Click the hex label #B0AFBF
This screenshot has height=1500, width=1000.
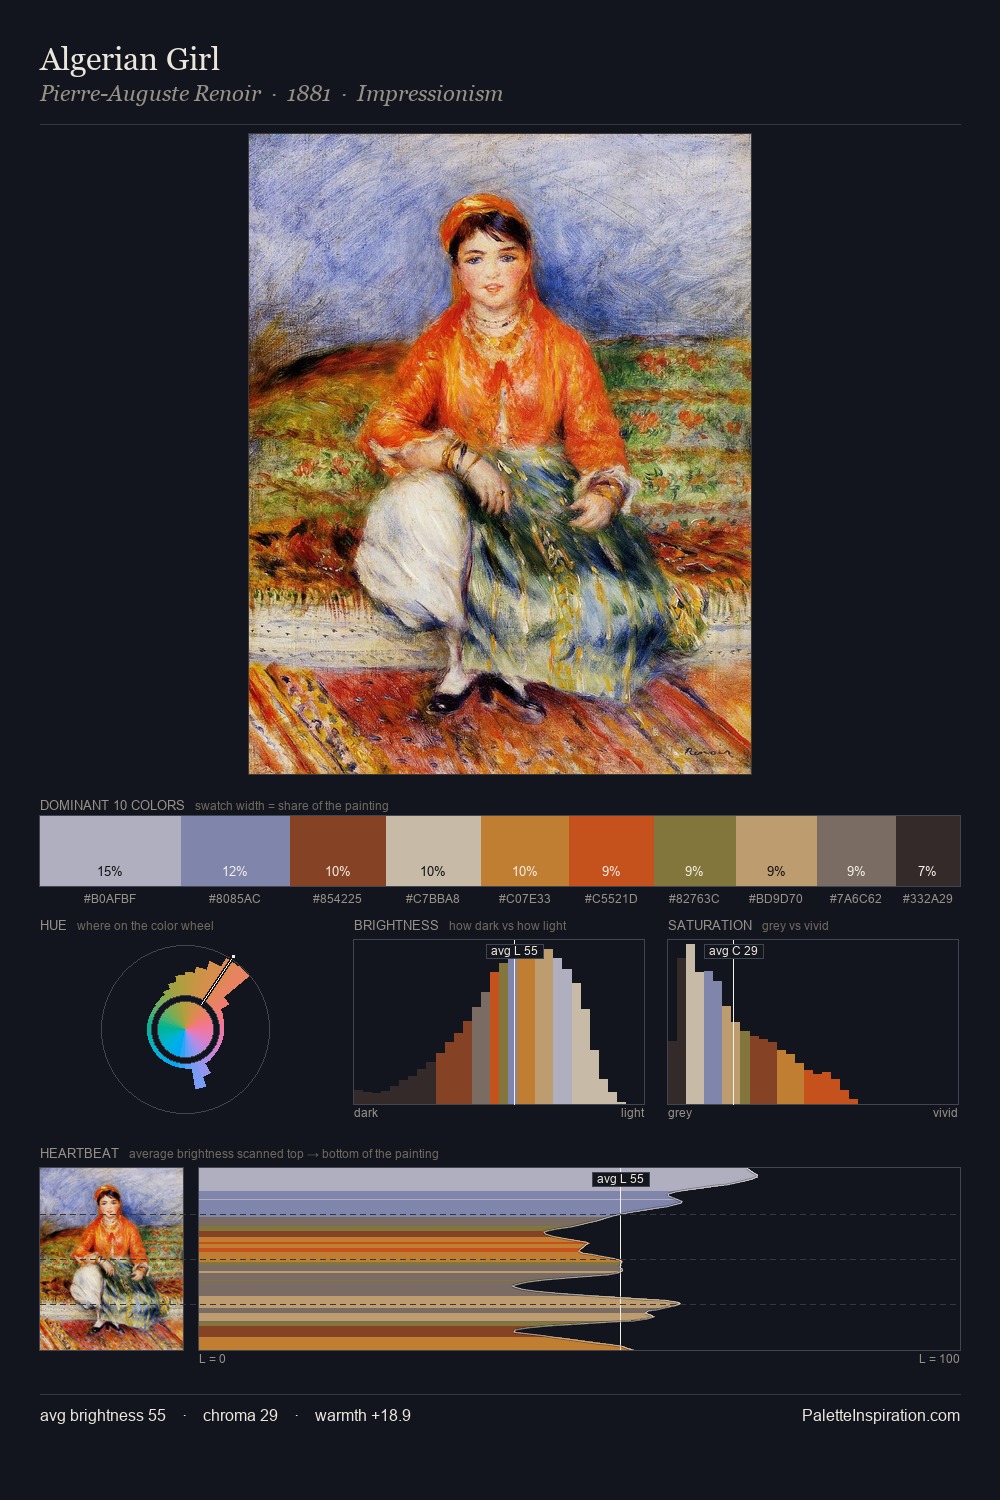110,899
